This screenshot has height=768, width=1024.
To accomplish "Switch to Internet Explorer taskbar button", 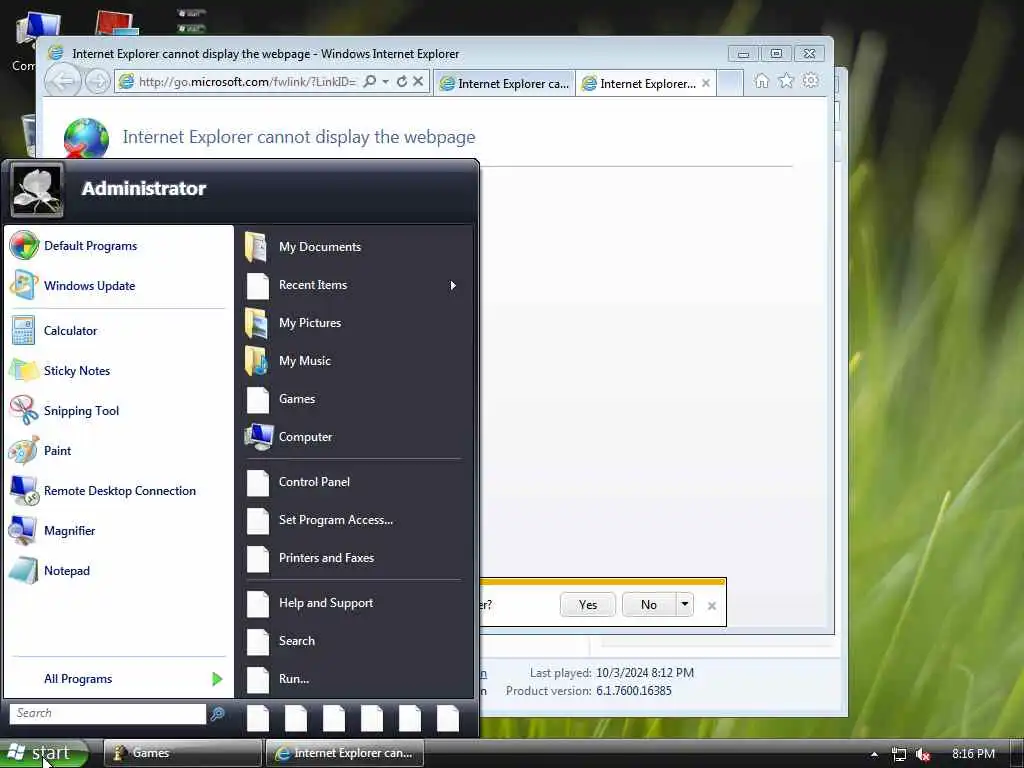I will (x=344, y=753).
